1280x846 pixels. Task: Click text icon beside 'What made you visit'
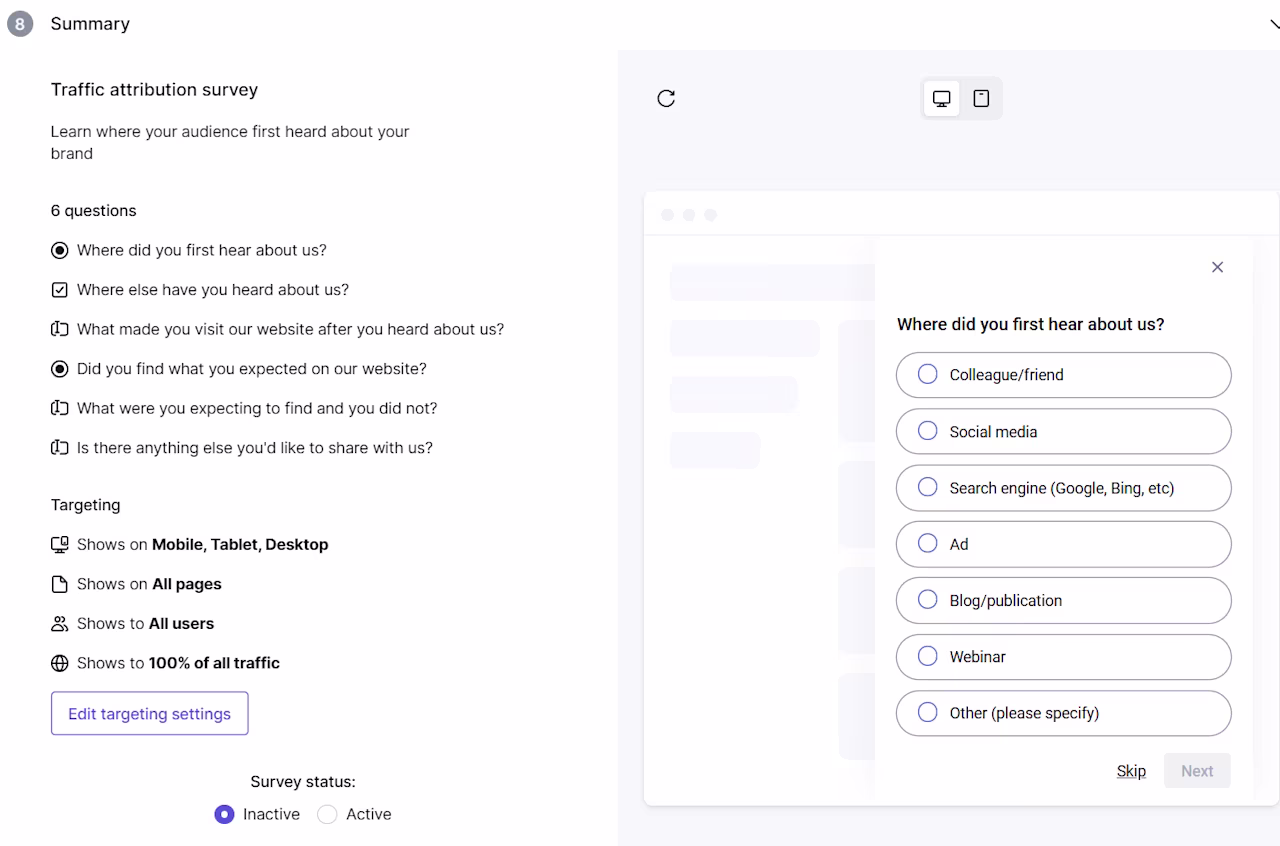[x=60, y=329]
